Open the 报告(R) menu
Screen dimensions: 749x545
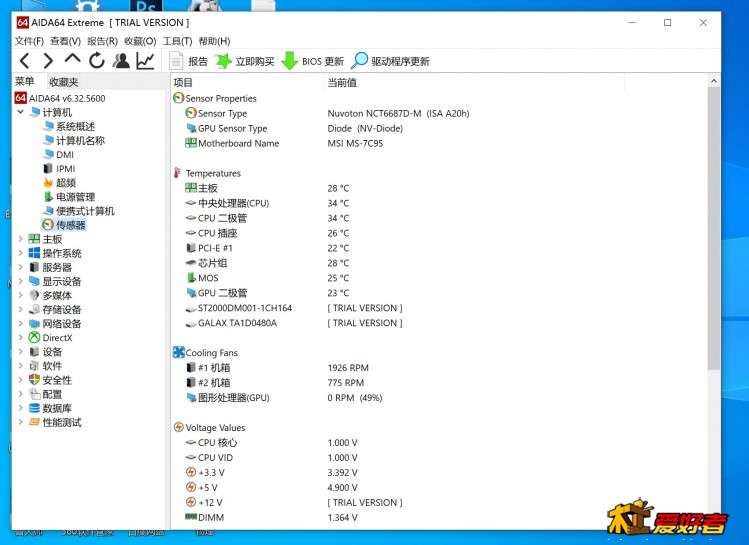pos(102,41)
